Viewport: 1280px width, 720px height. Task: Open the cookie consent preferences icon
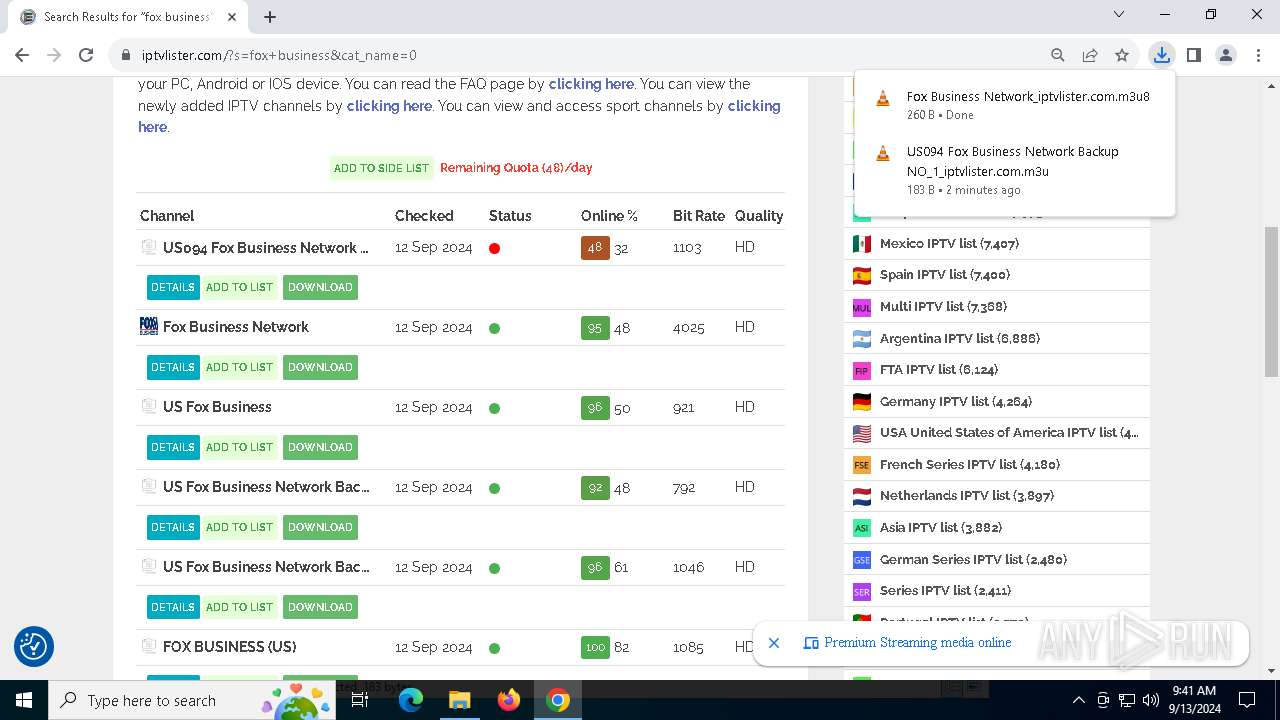click(x=34, y=646)
